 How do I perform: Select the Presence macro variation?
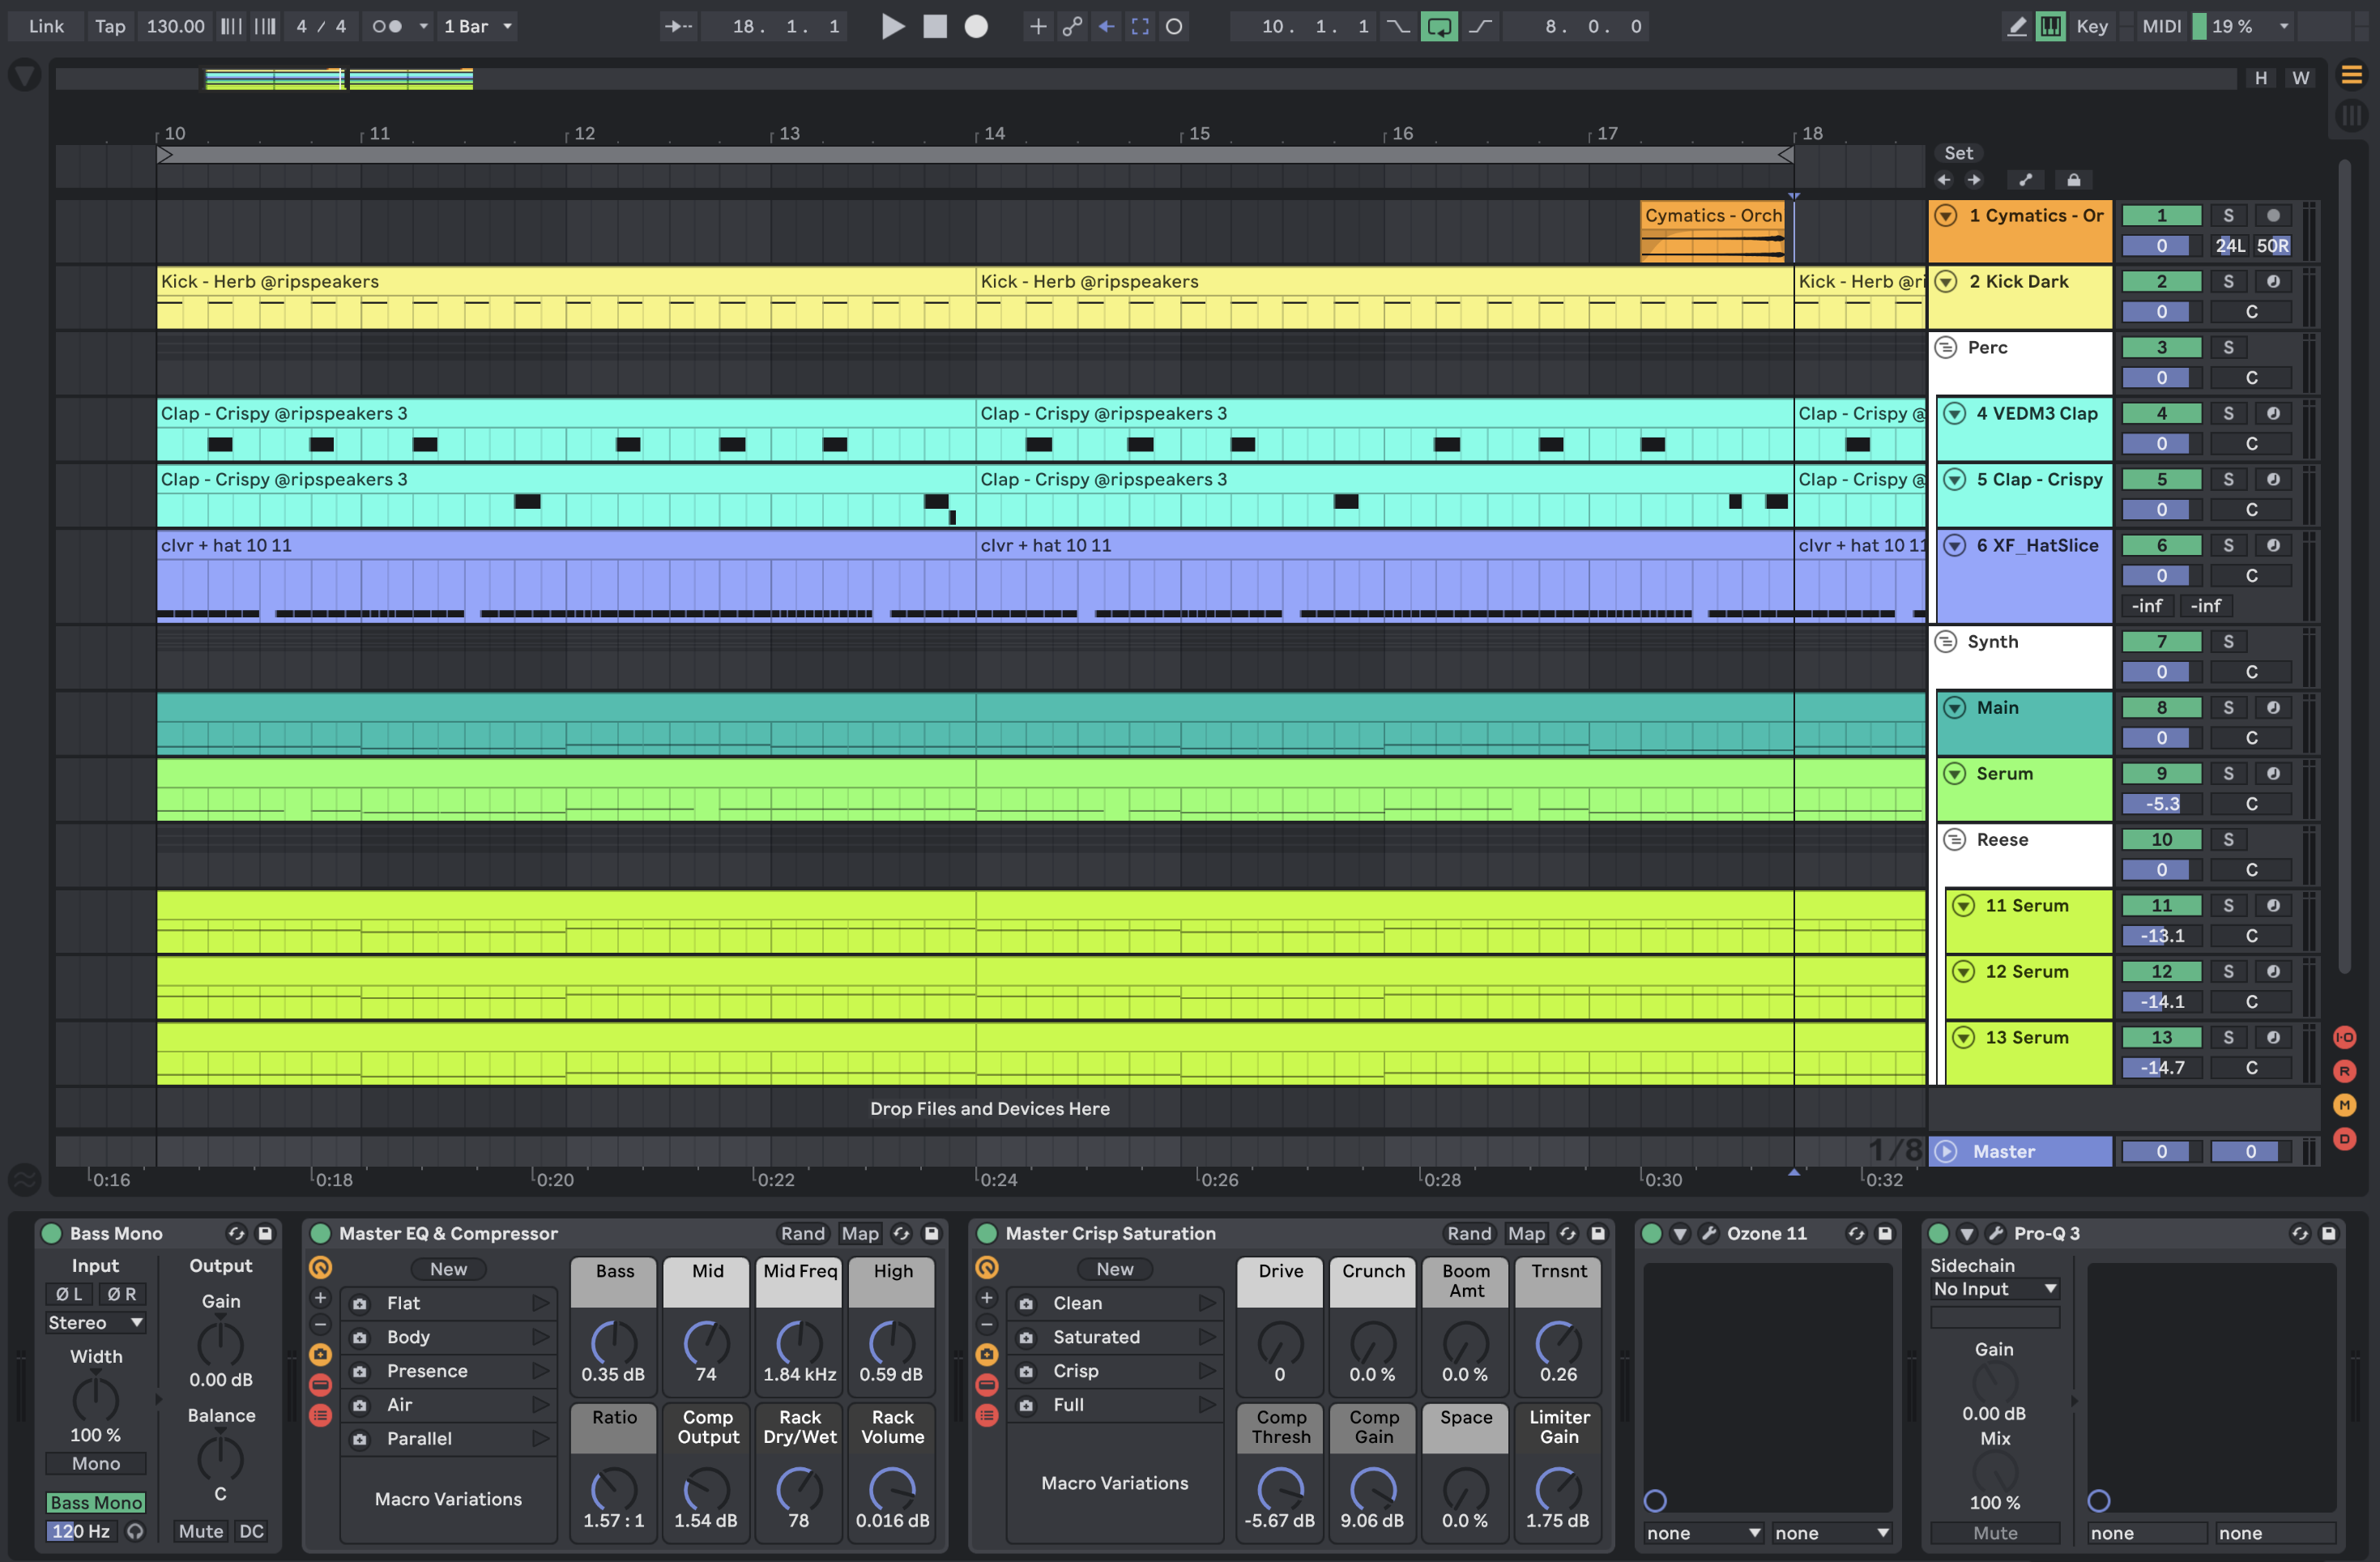point(427,1371)
